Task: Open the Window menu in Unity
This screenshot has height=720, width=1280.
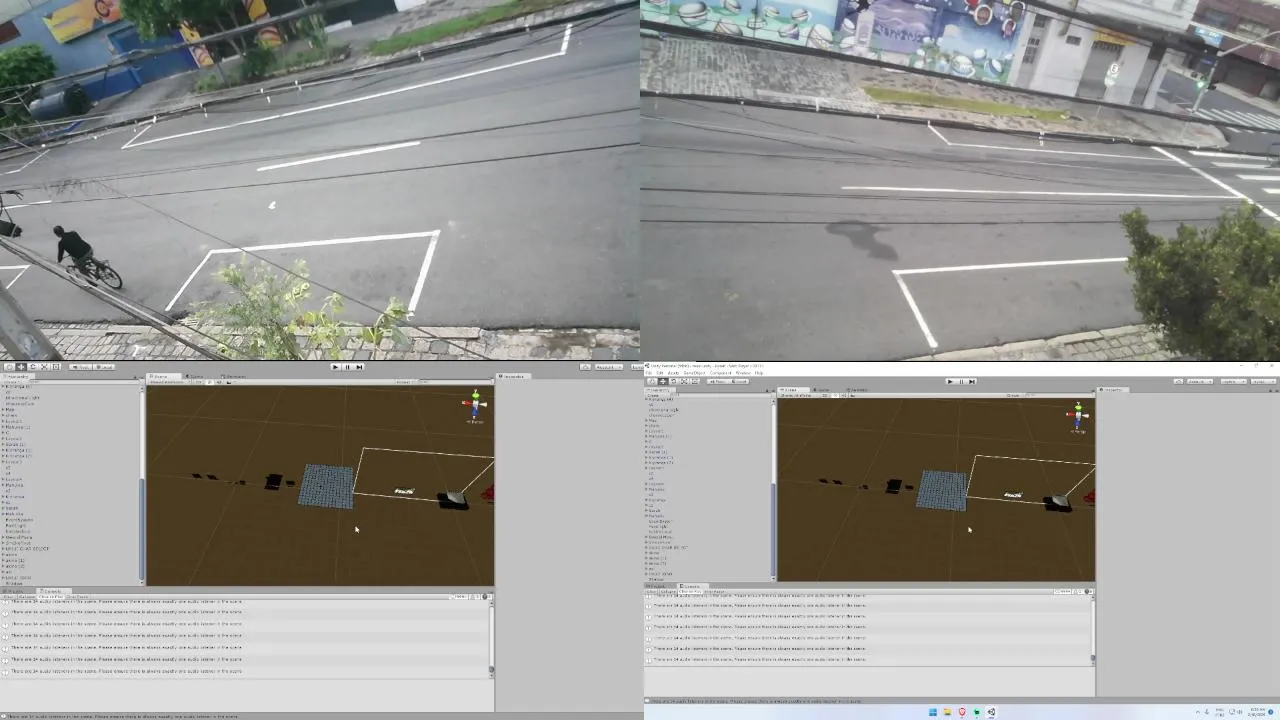Action: click(x=743, y=373)
